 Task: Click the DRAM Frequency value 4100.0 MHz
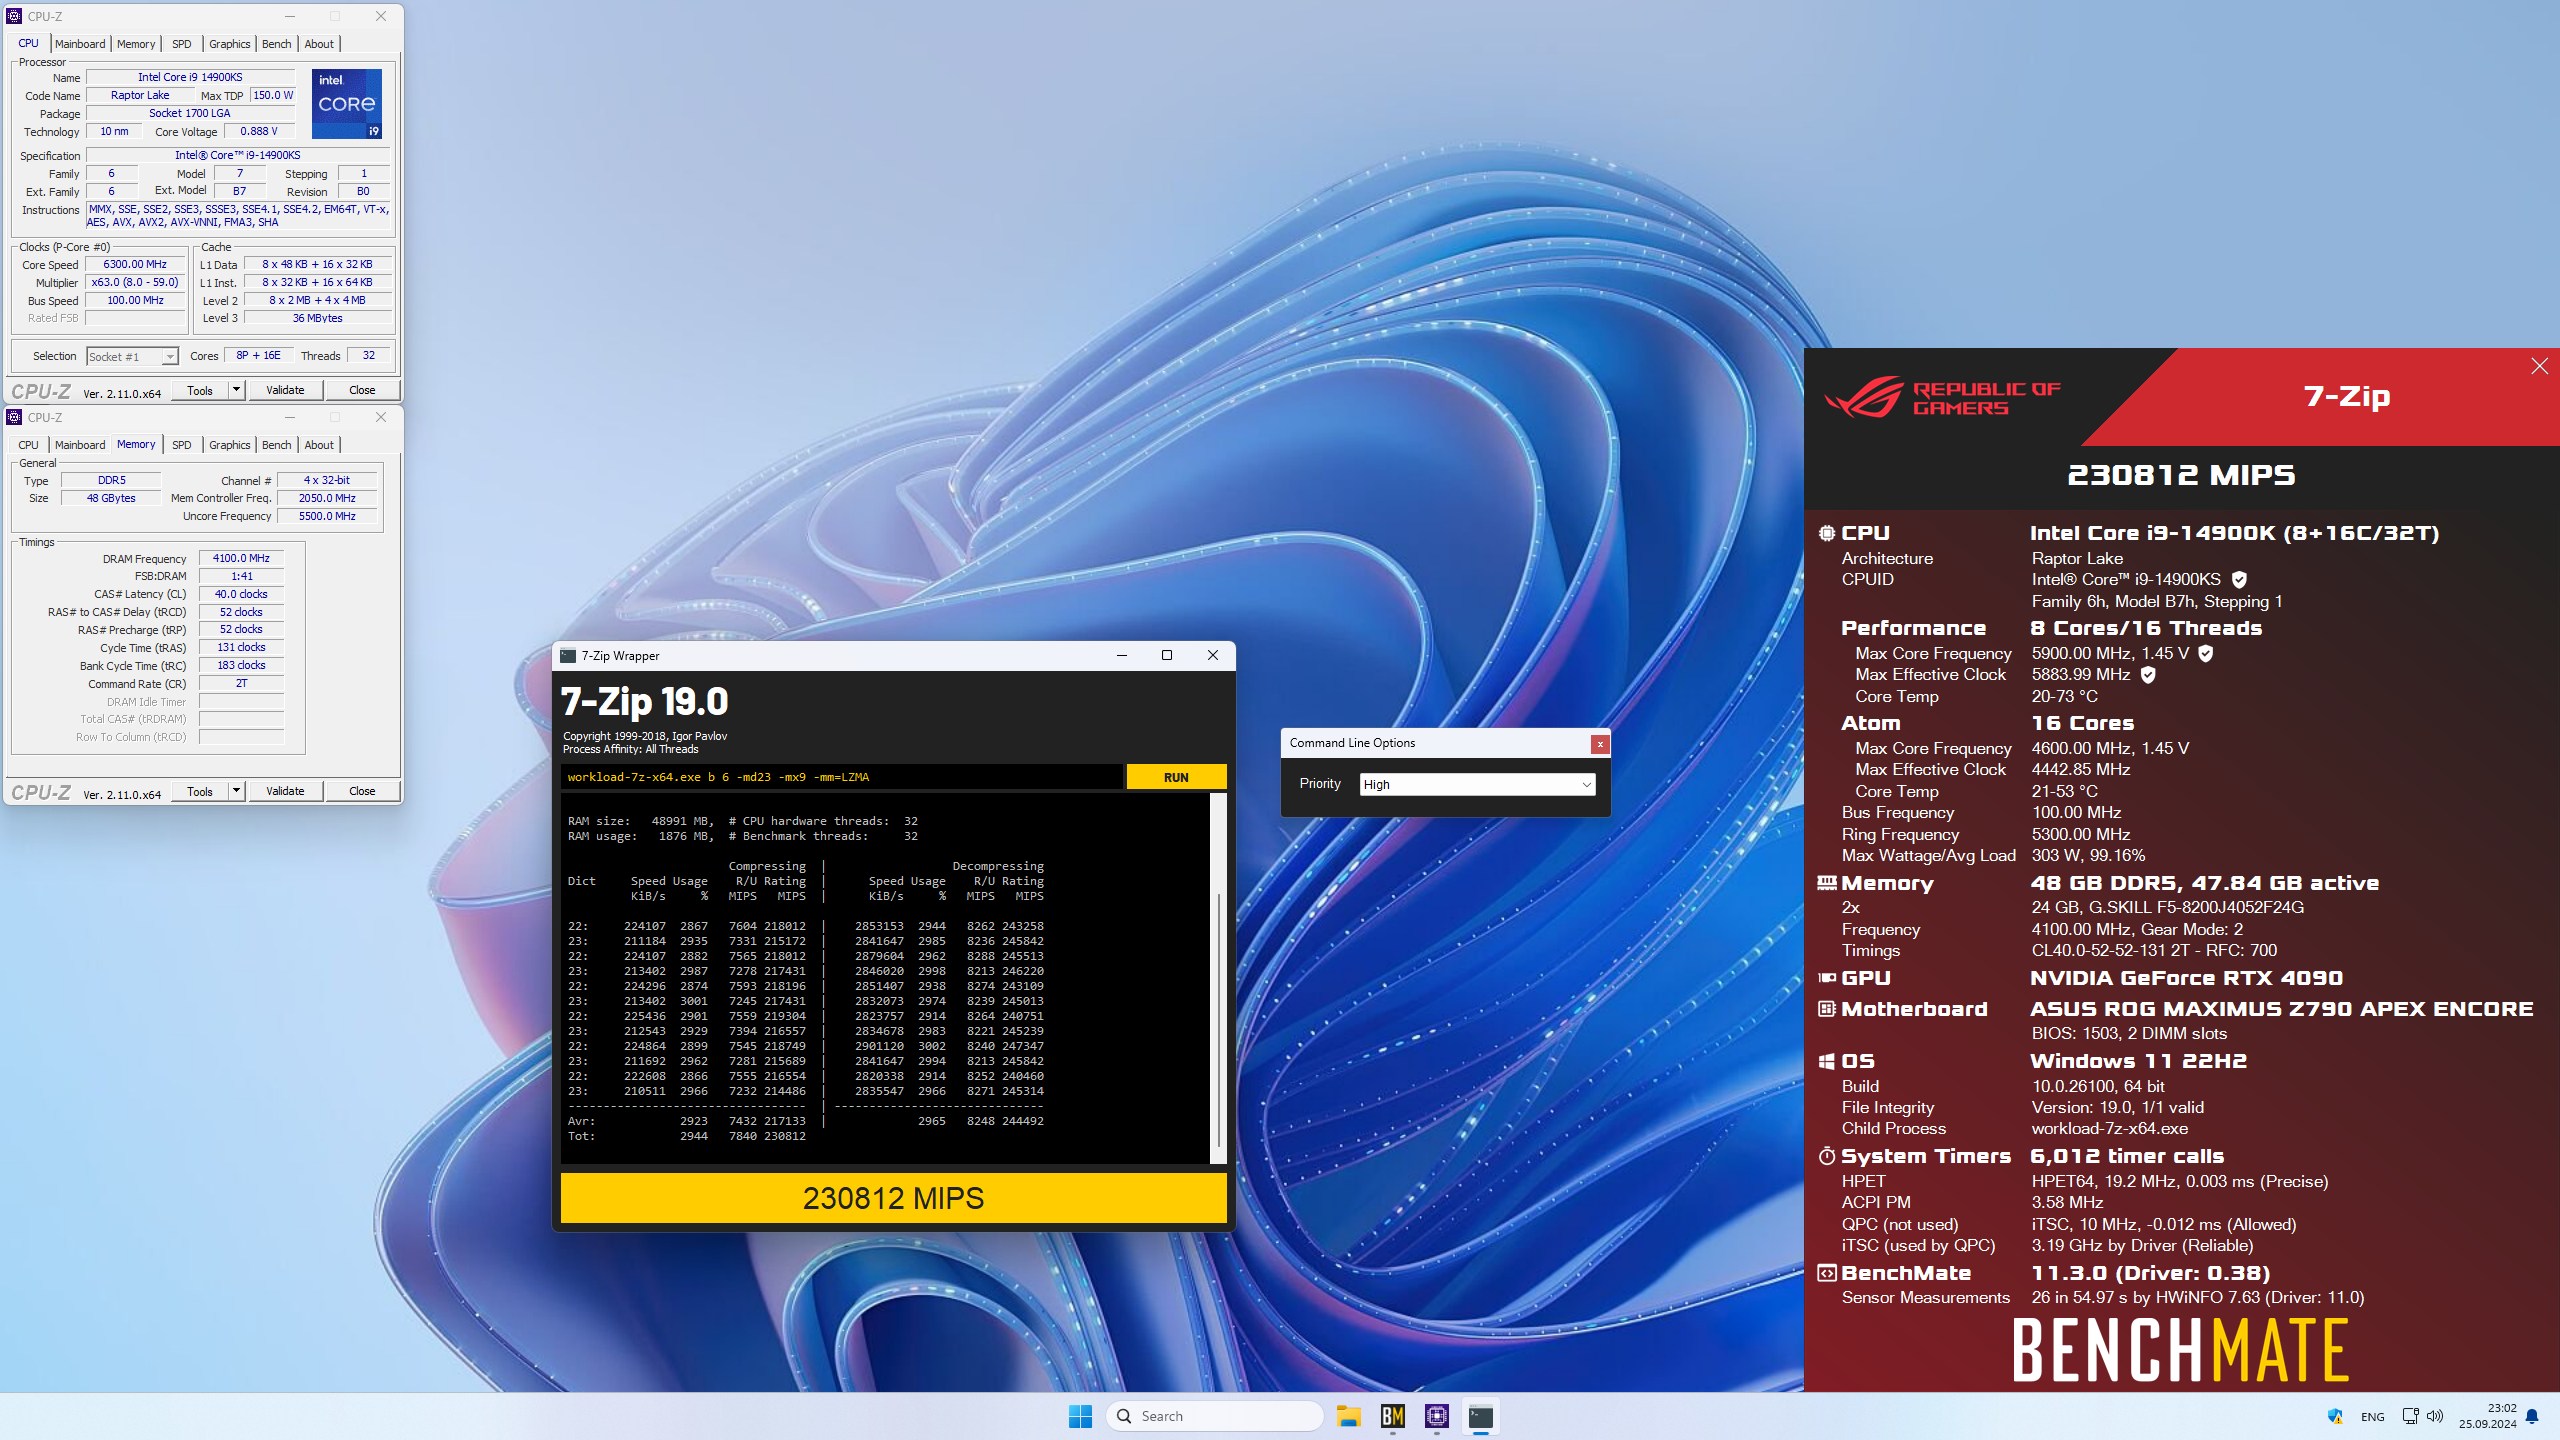click(241, 559)
